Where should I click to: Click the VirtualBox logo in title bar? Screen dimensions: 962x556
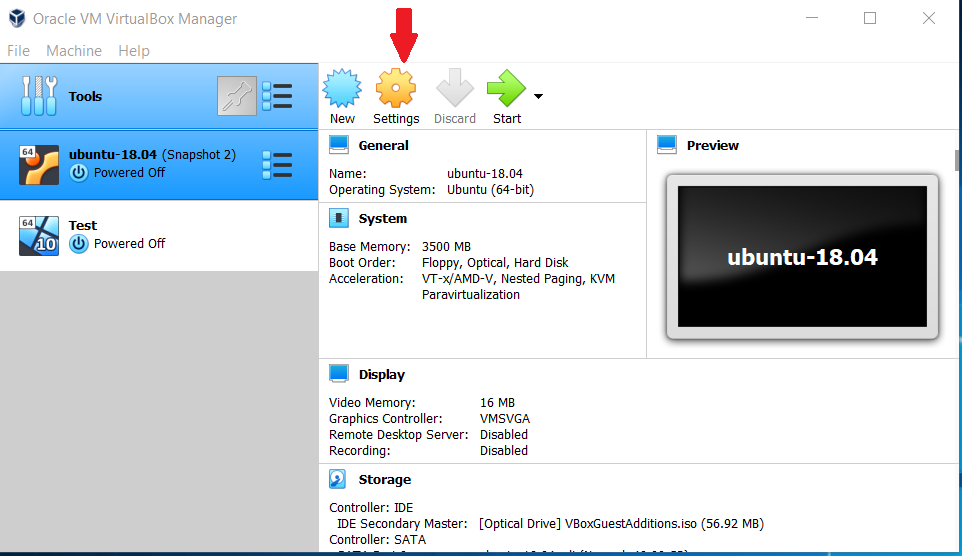[17, 18]
